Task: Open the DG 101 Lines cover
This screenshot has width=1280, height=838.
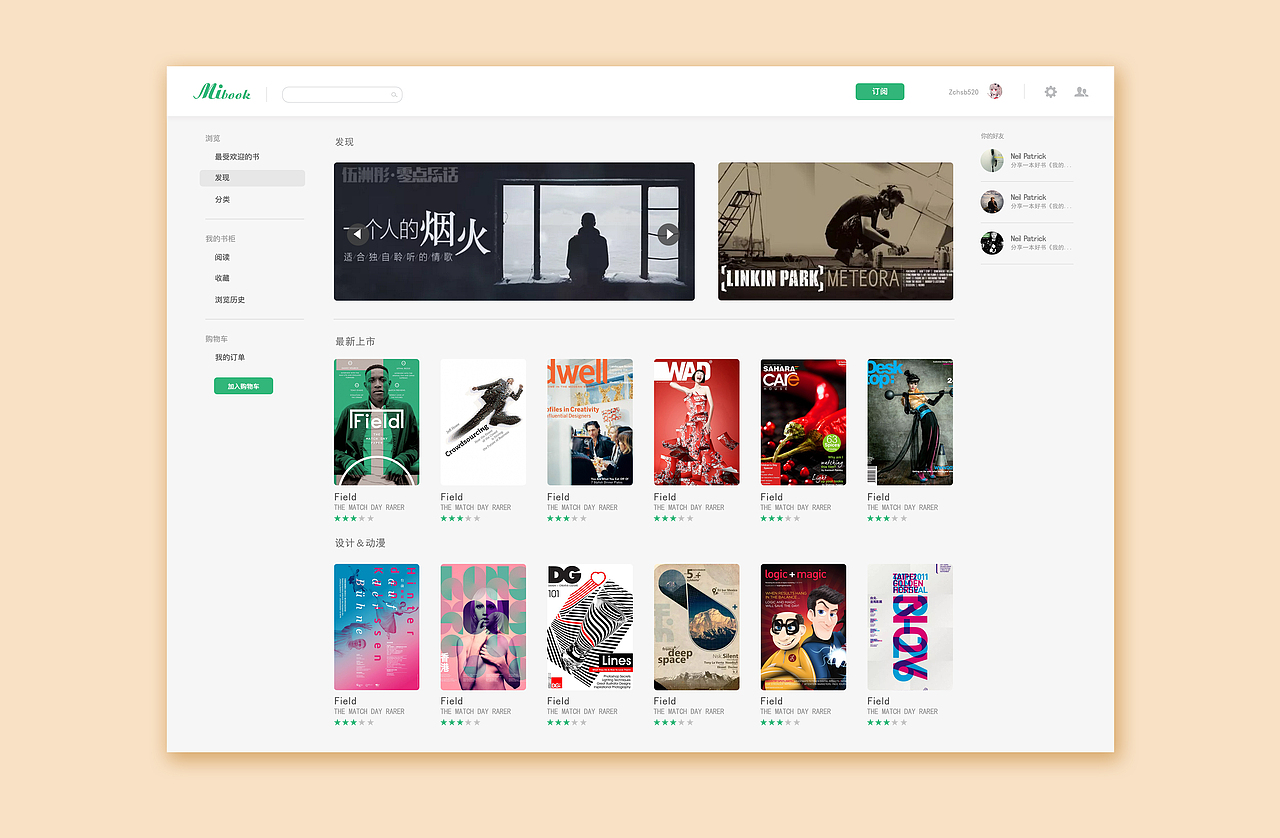Action: coord(590,627)
